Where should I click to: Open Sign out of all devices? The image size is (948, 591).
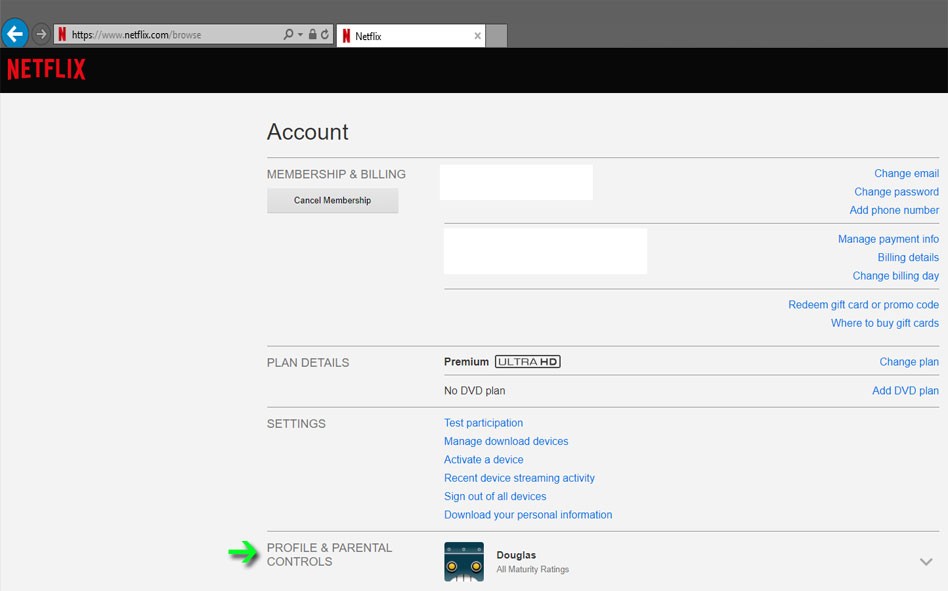[x=495, y=496]
